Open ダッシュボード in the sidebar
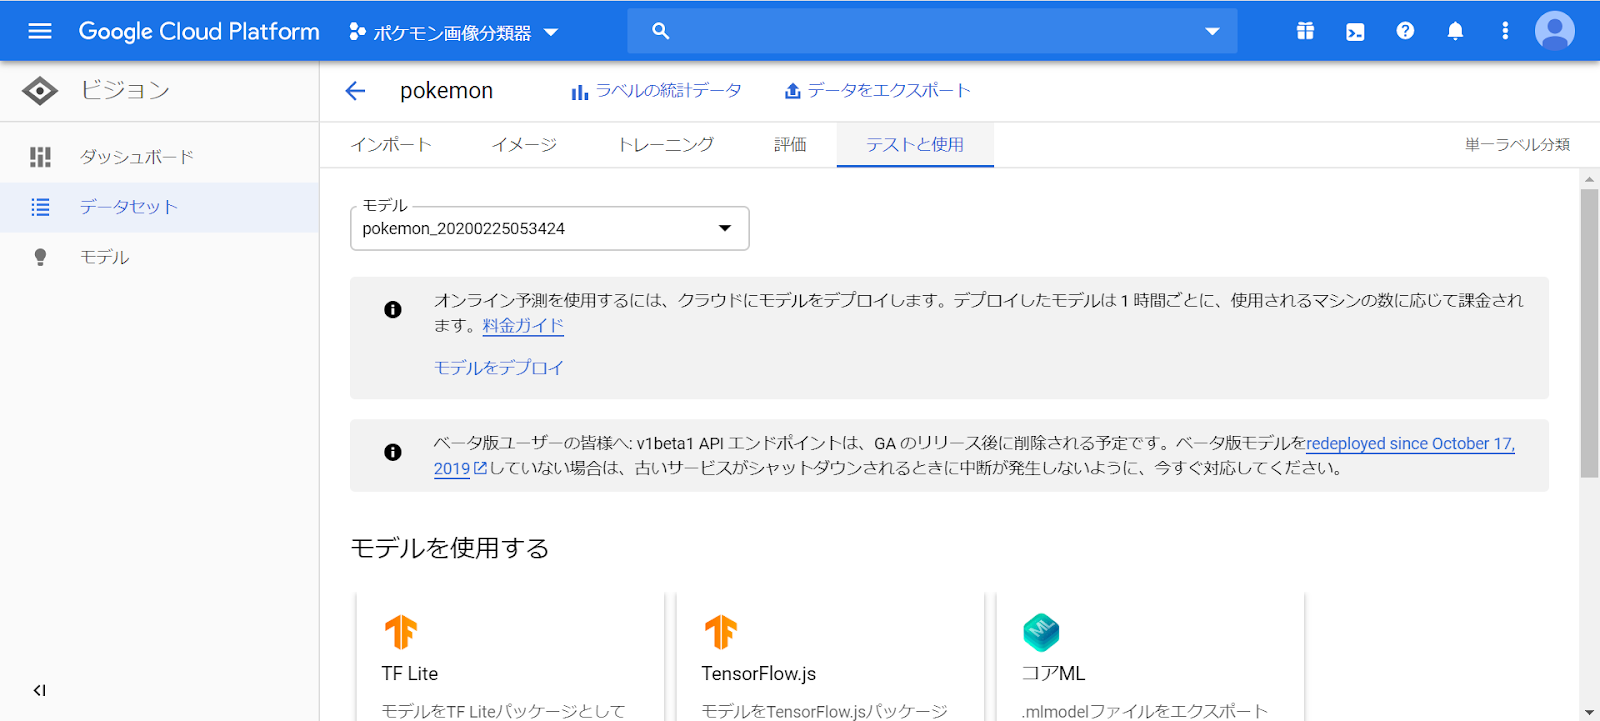Image resolution: width=1600 pixels, height=721 pixels. coord(160,157)
